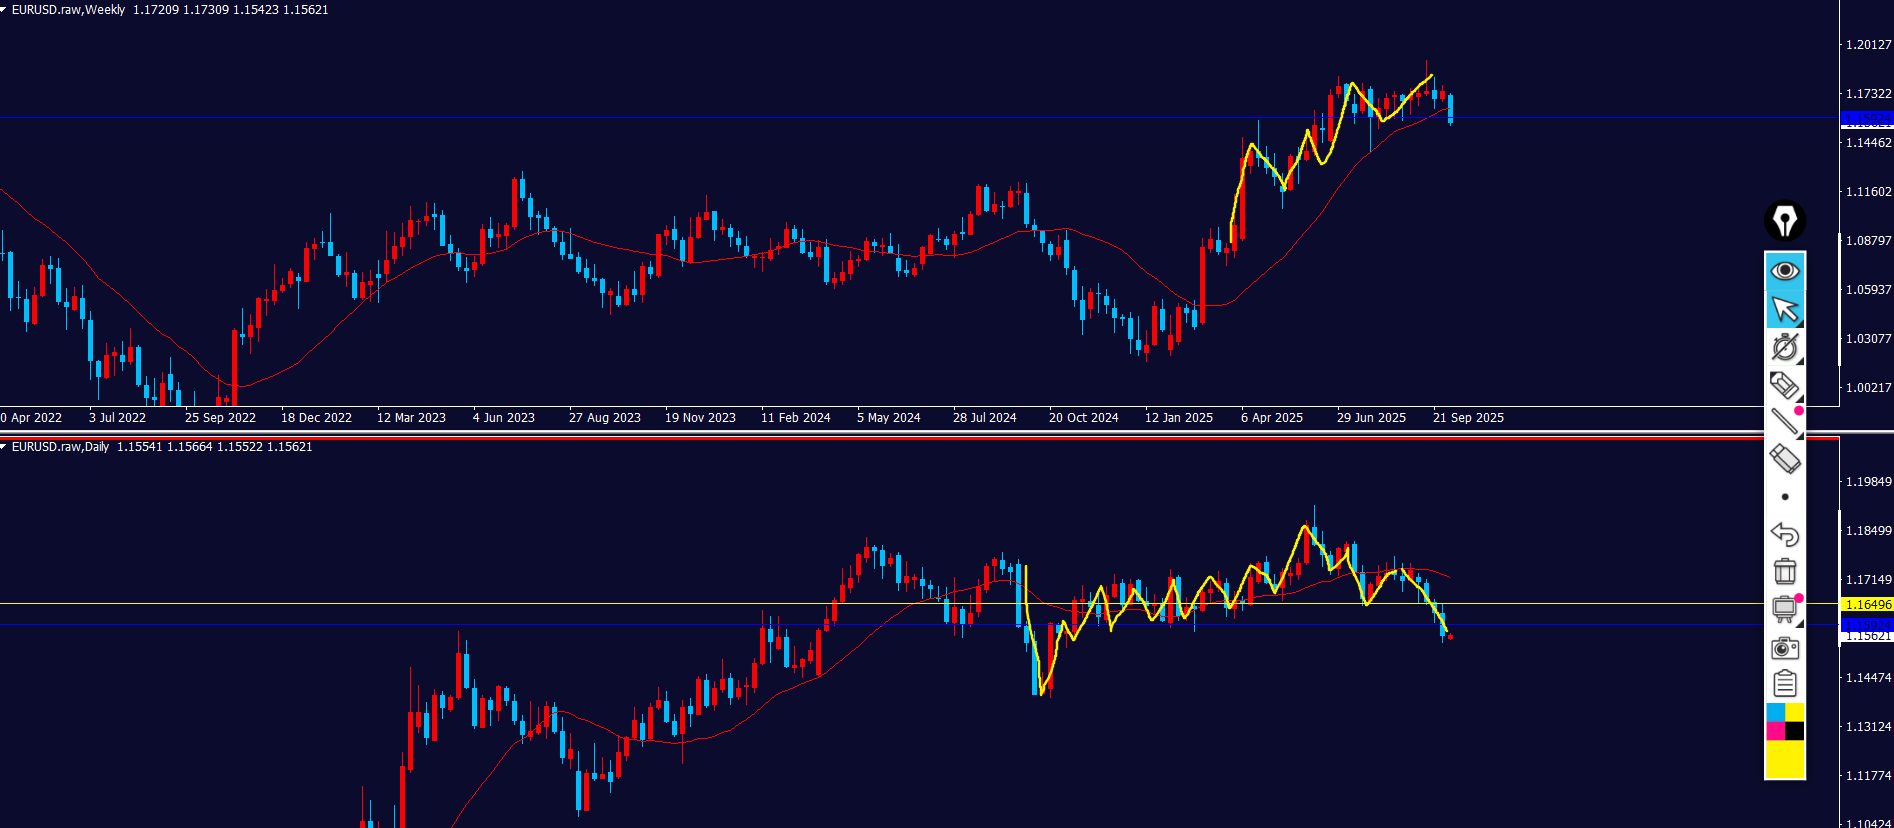Choose the straight line drawing tool
The height and width of the screenshot is (828, 1894).
click(x=1784, y=422)
